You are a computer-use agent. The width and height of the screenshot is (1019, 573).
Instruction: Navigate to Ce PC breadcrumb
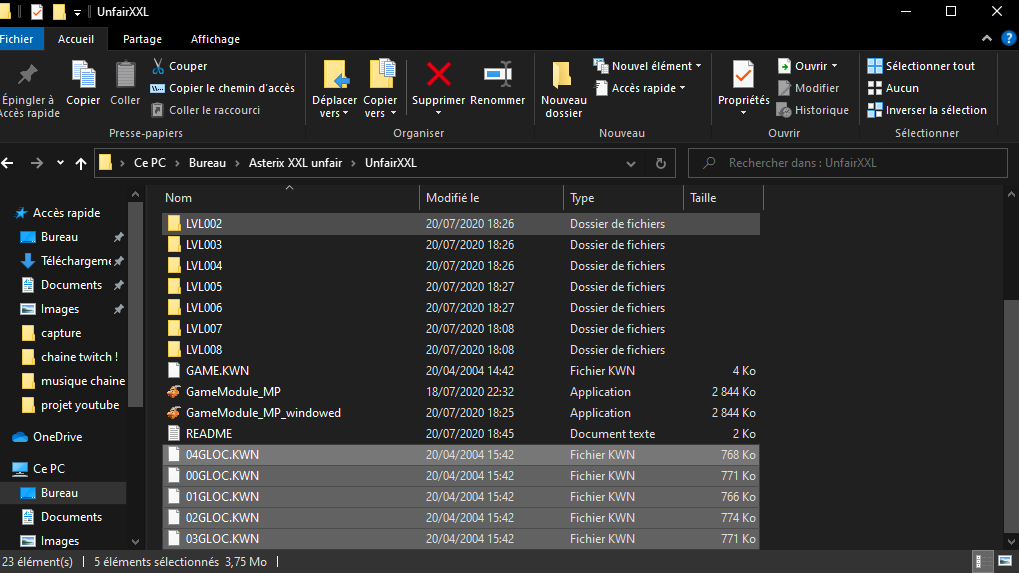(x=149, y=163)
